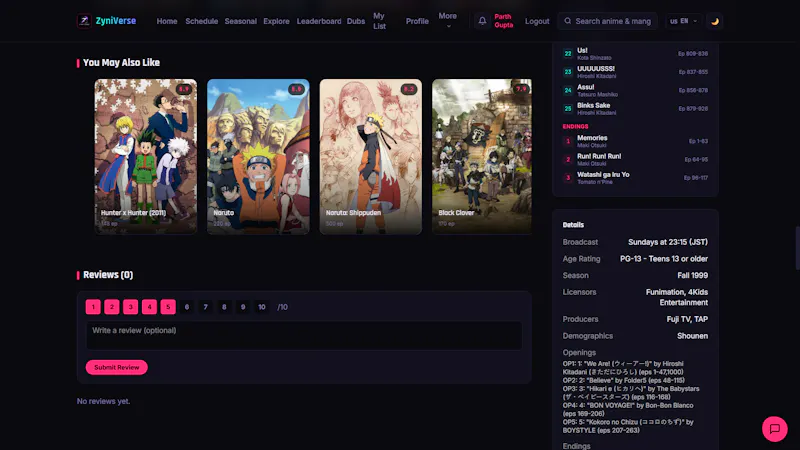Select opening 25 Binks Sake
The width and height of the screenshot is (800, 450).
coord(635,109)
